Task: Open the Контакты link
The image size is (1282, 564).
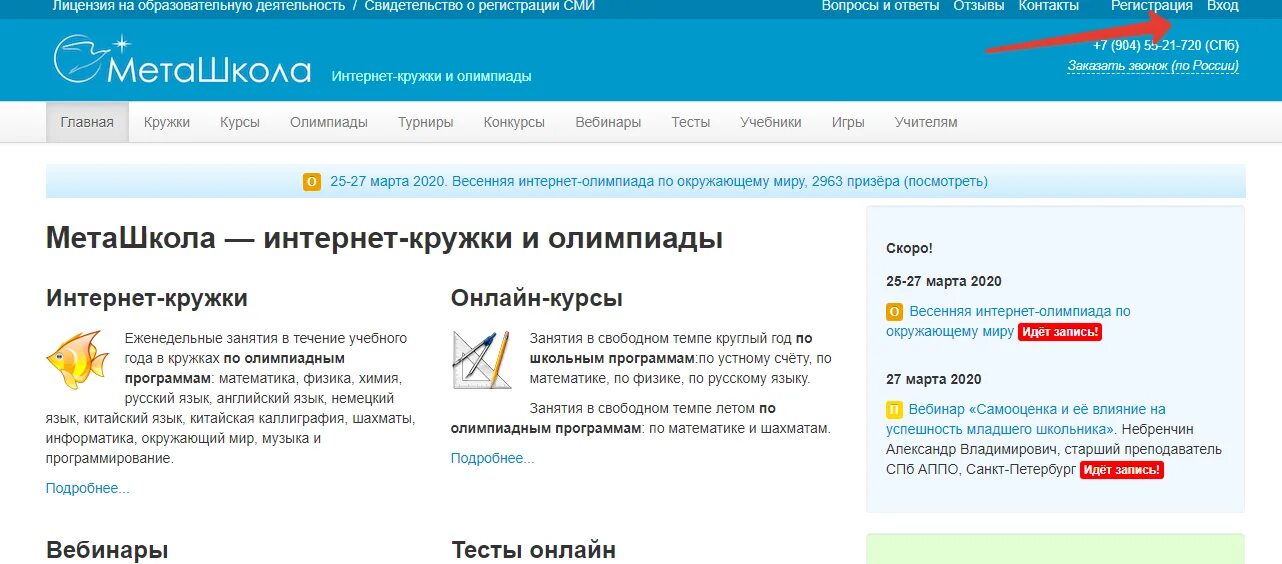Action: [1049, 6]
